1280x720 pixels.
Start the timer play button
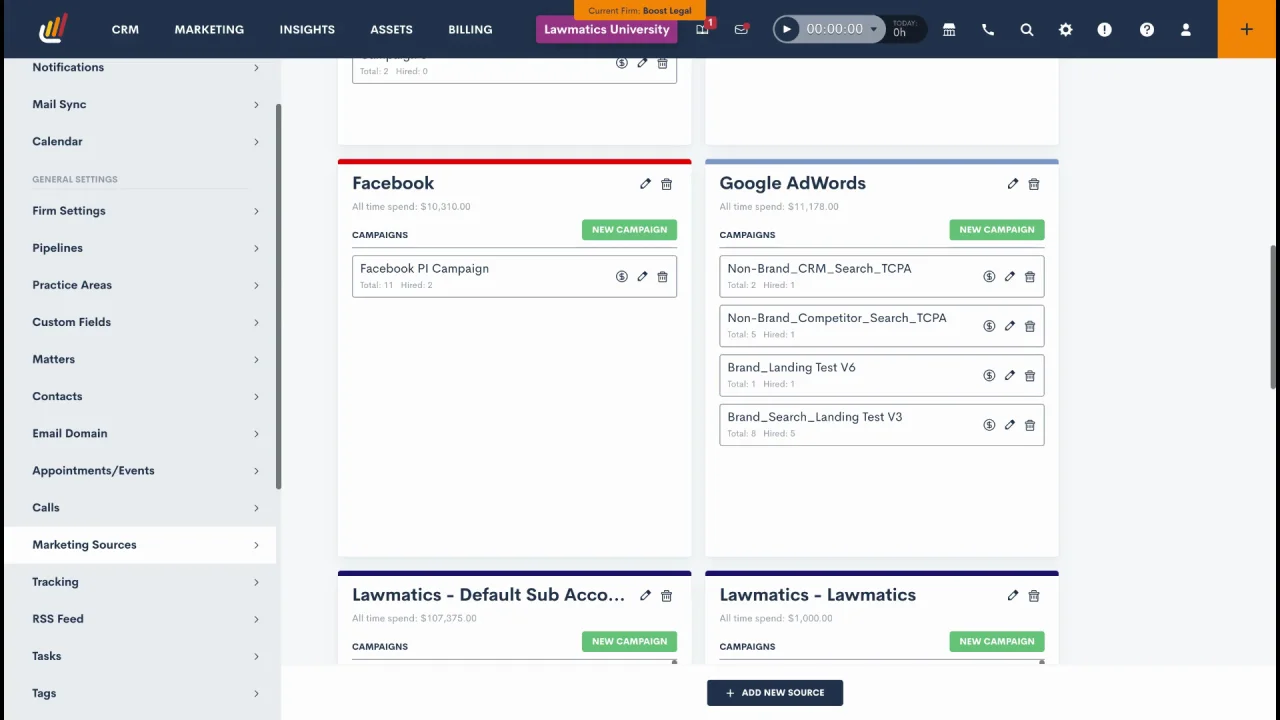point(787,29)
